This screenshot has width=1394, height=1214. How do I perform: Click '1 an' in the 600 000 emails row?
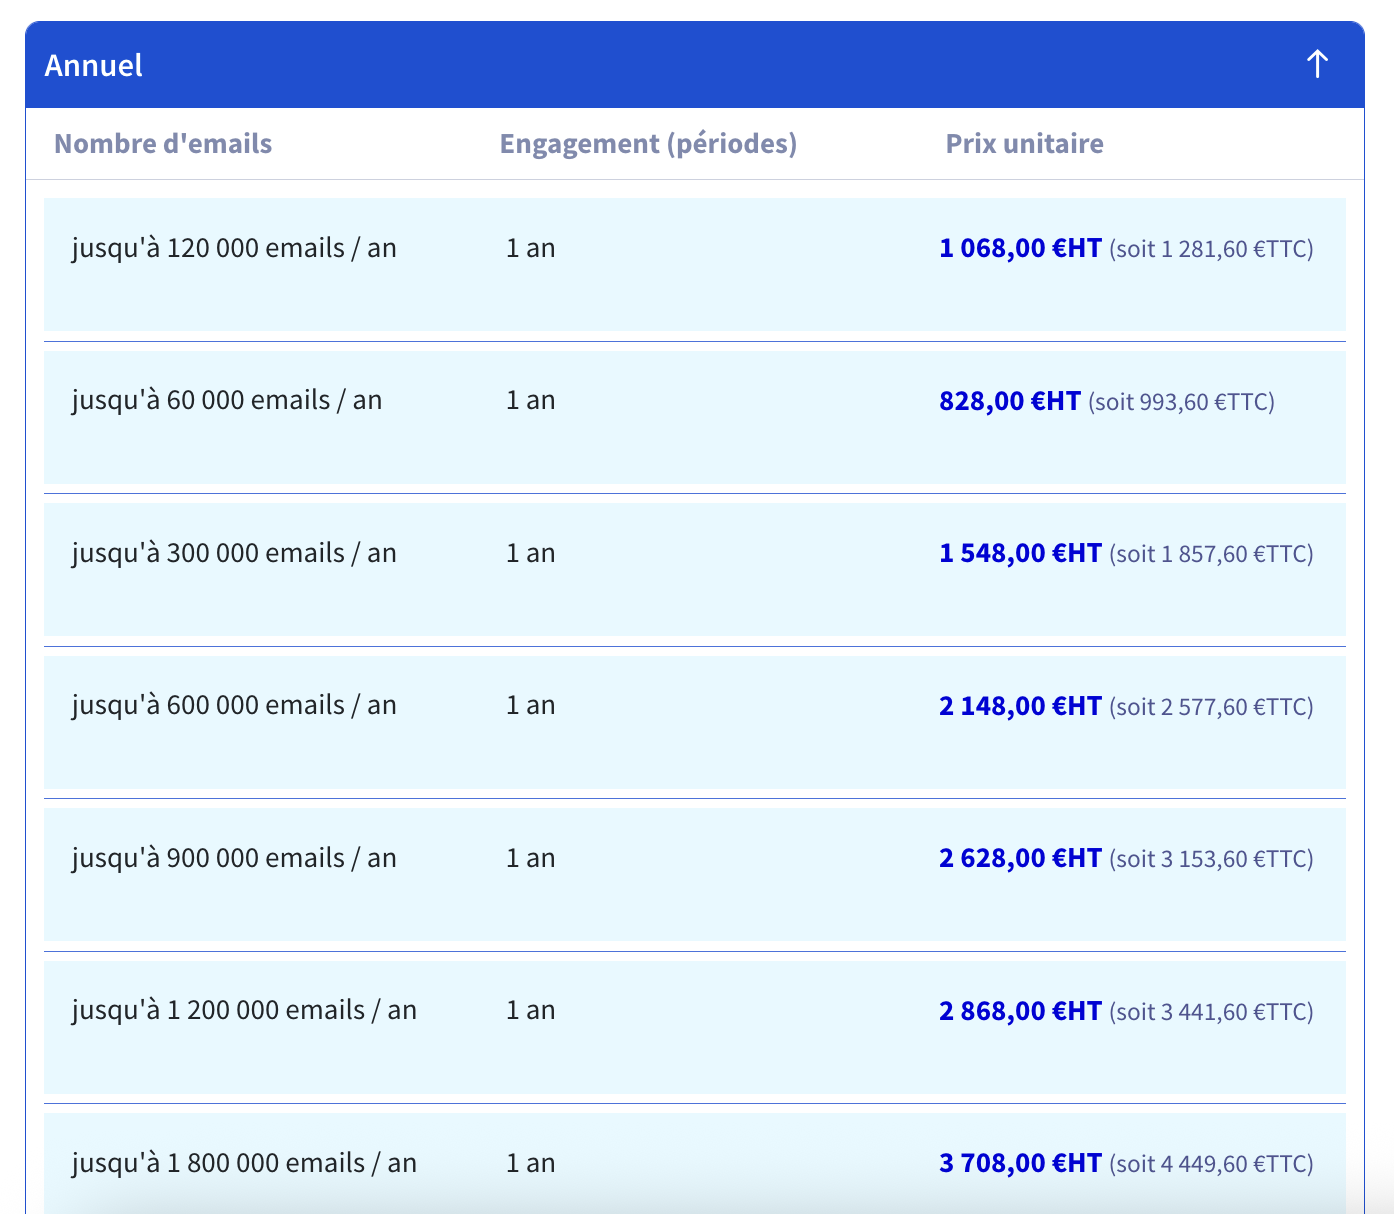point(530,706)
